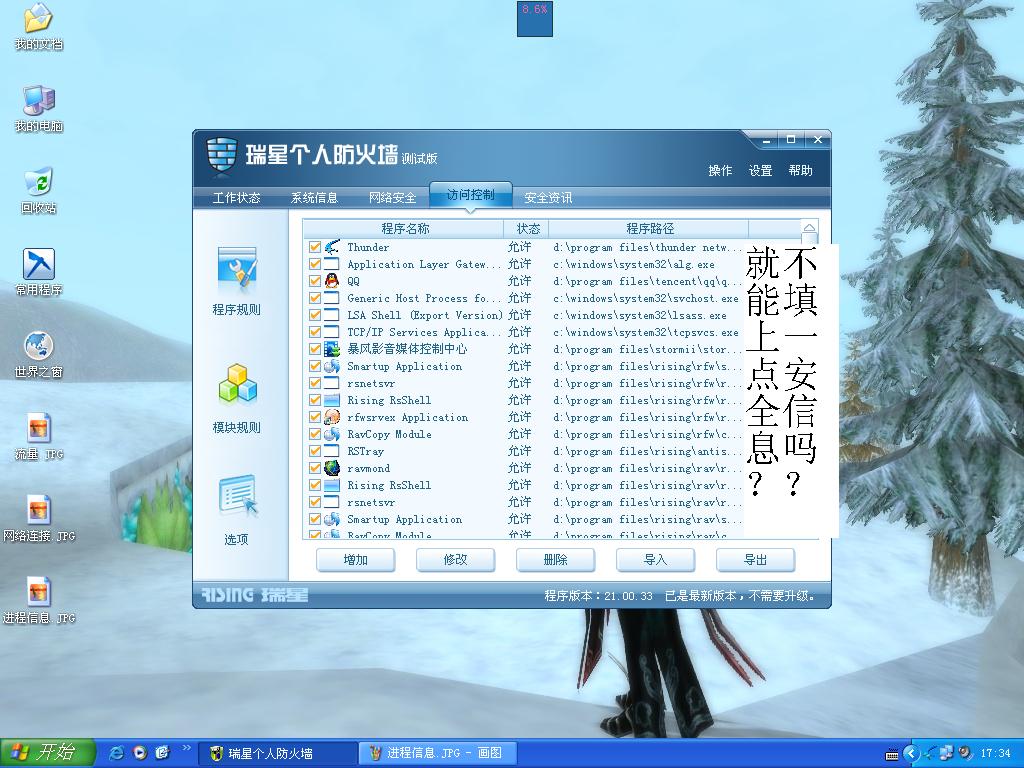Click scrollbar up arrow in rules list

[x=809, y=228]
